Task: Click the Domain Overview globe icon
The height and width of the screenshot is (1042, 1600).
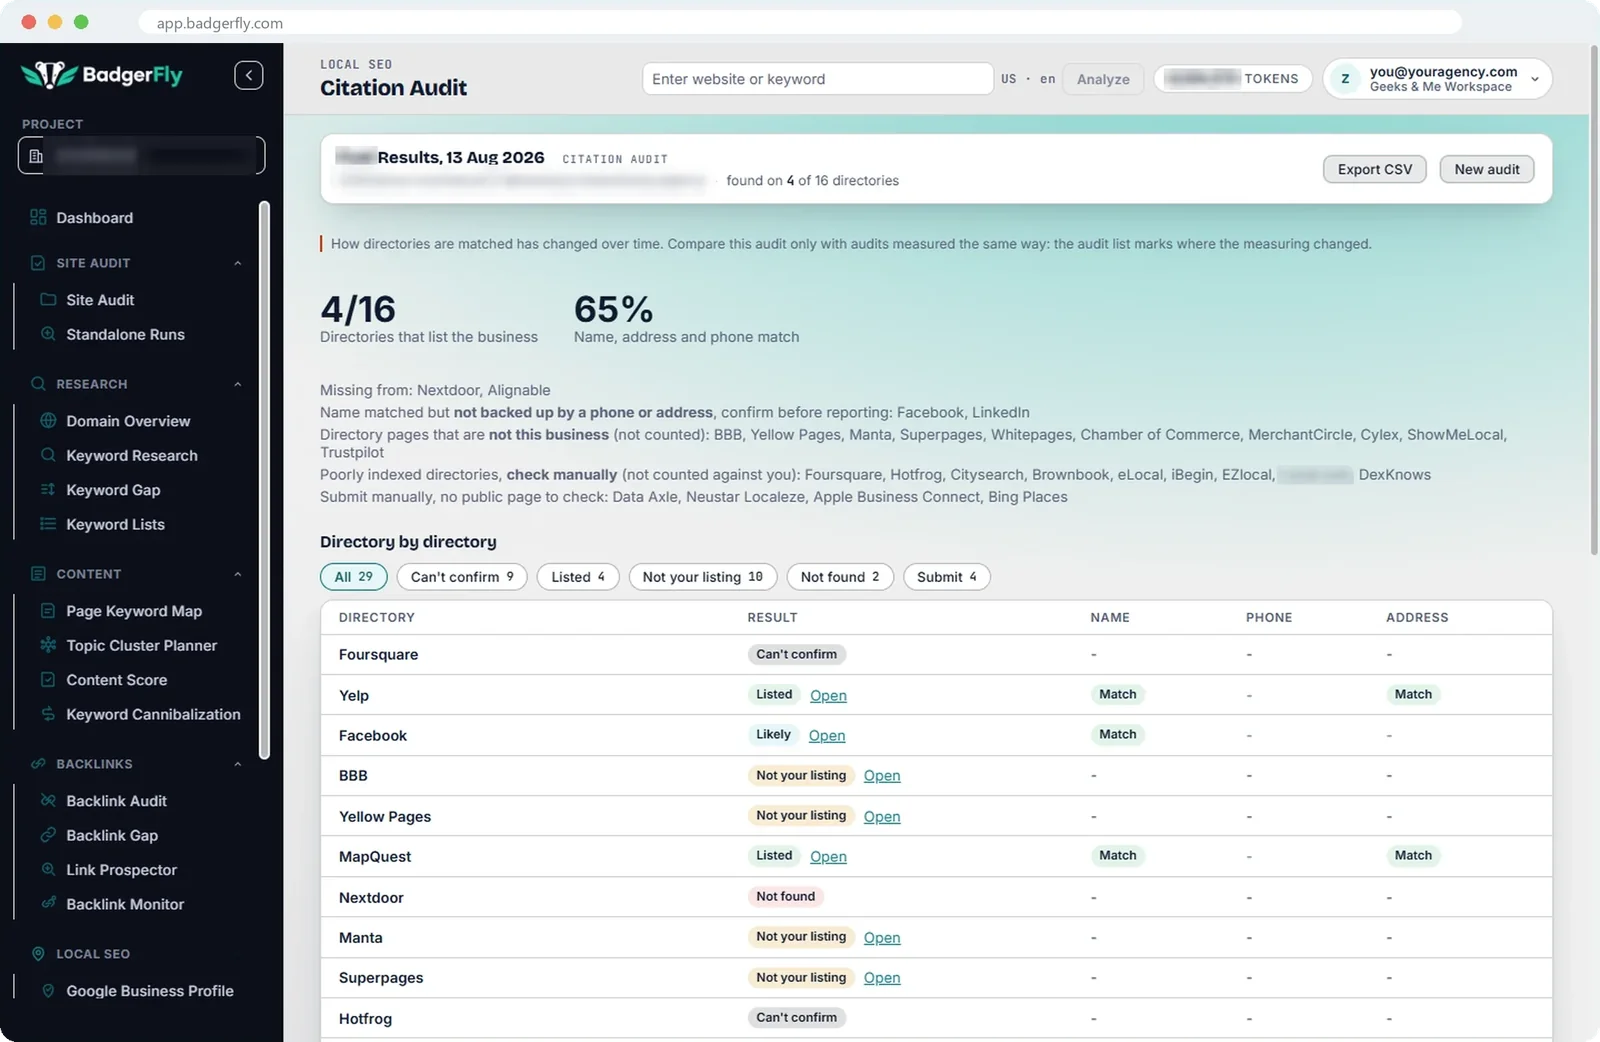Action: pos(48,421)
